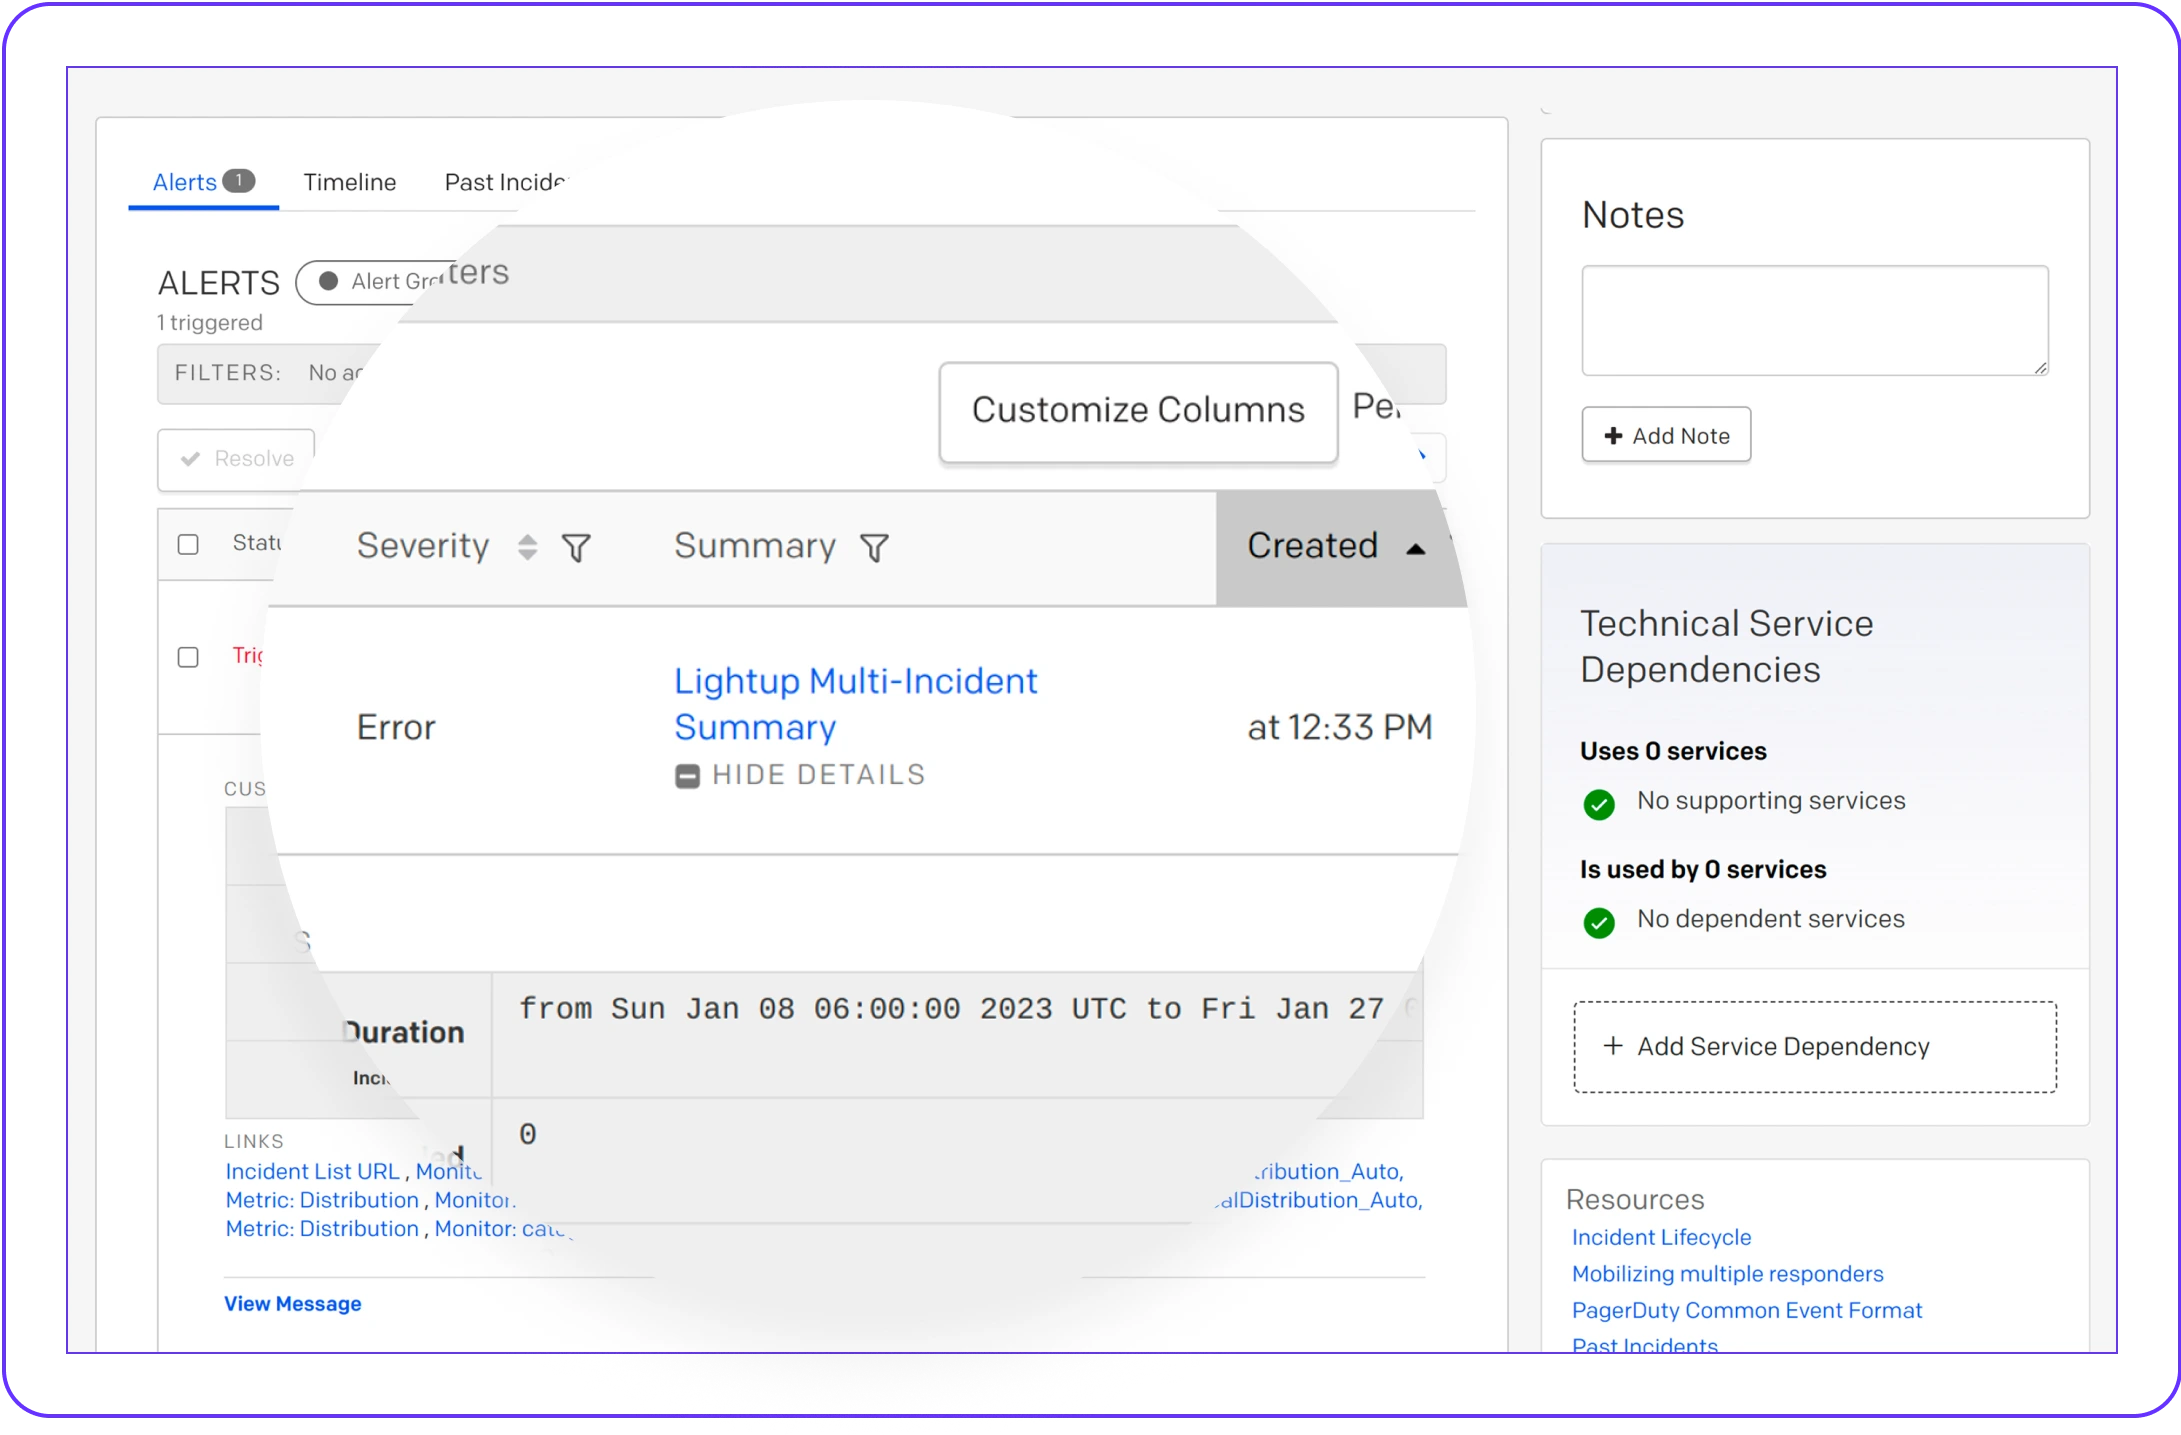Click green check beside No dependent services

pos(1599,922)
